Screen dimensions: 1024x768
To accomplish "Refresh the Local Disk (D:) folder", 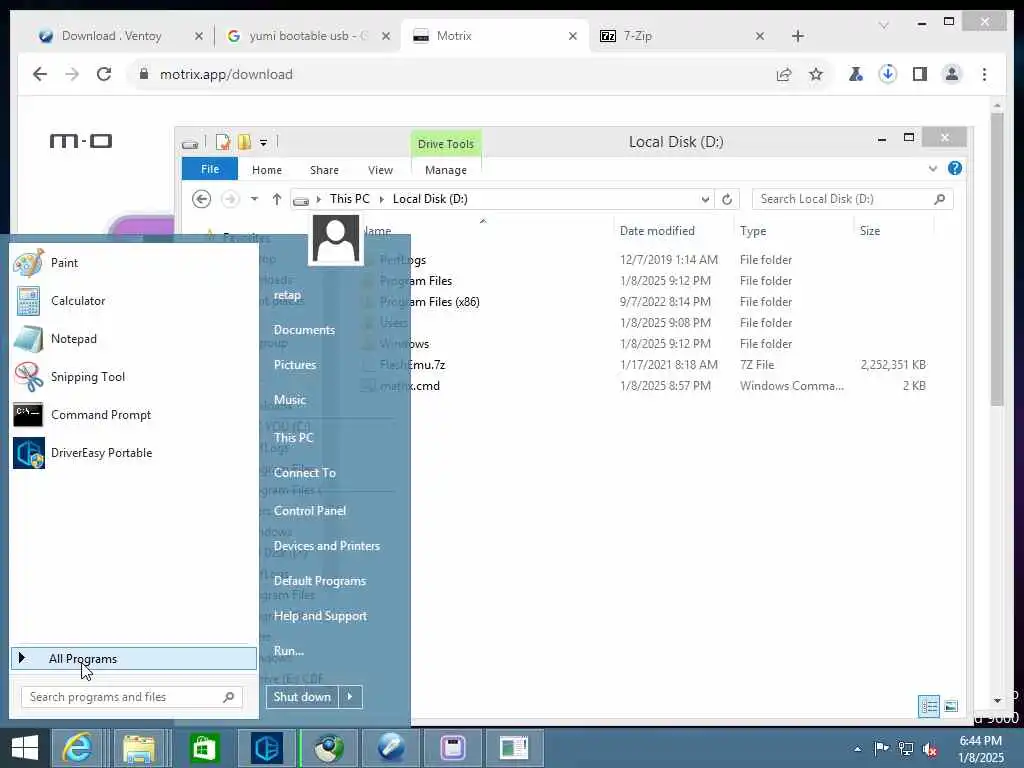I will pos(727,199).
